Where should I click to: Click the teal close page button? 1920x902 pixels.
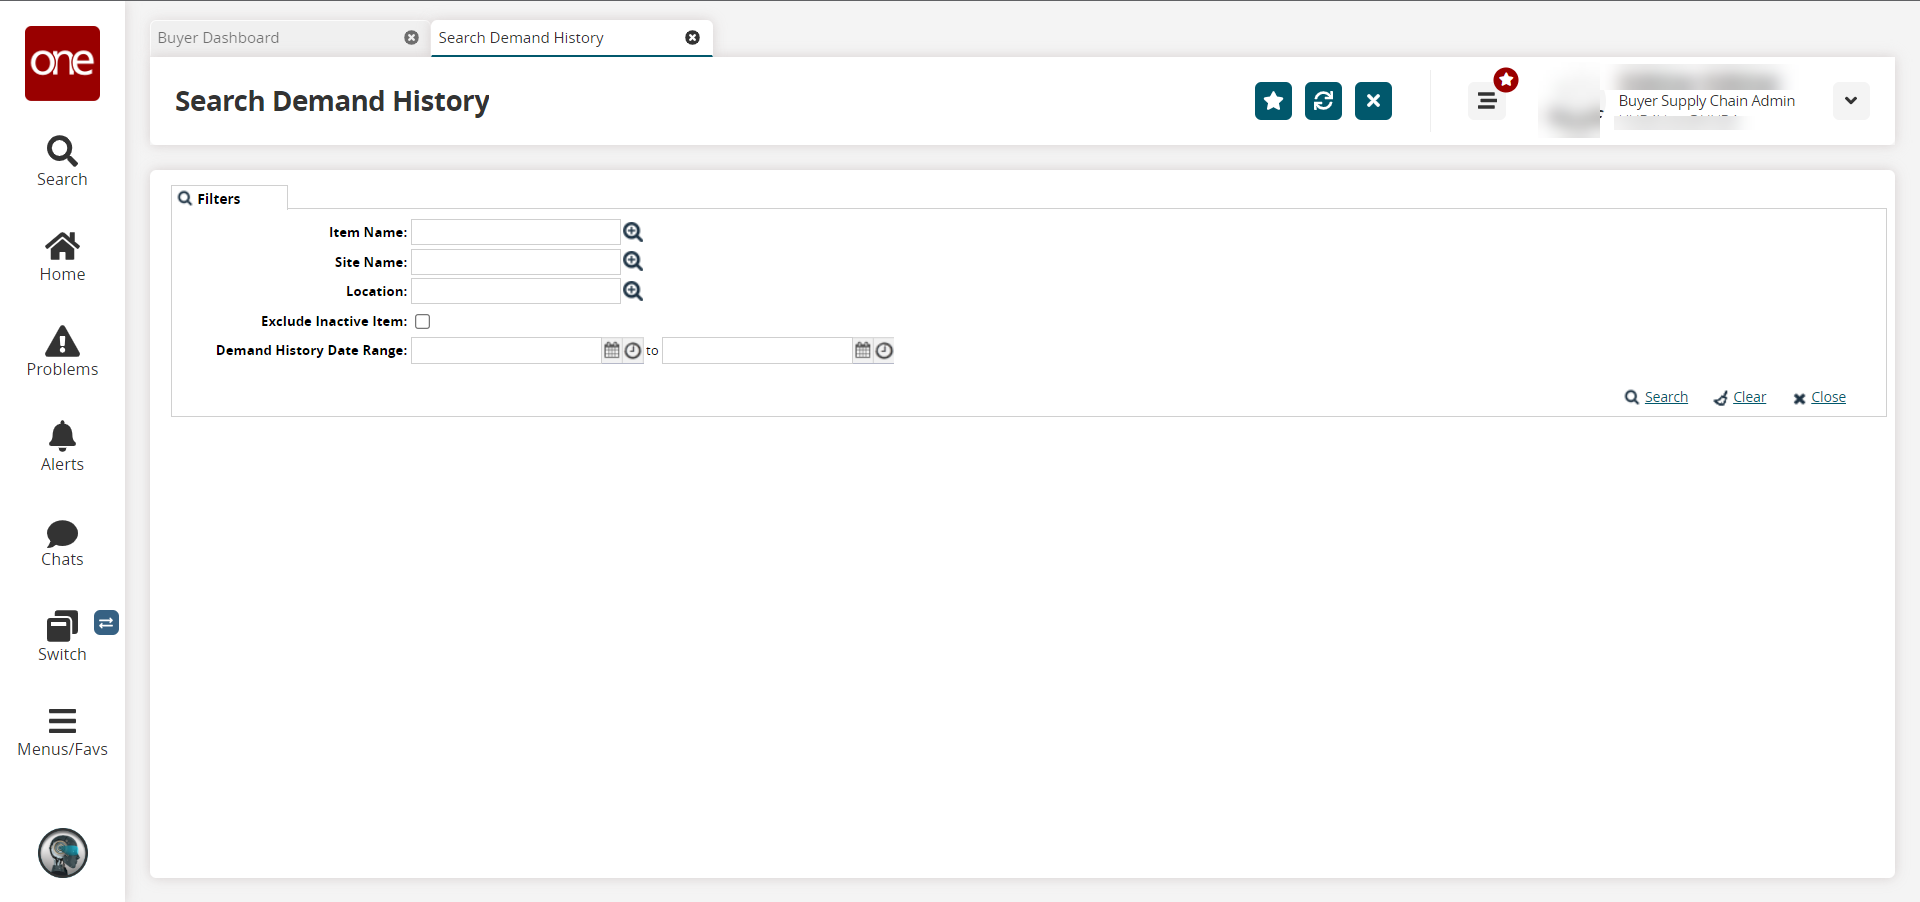pos(1373,101)
